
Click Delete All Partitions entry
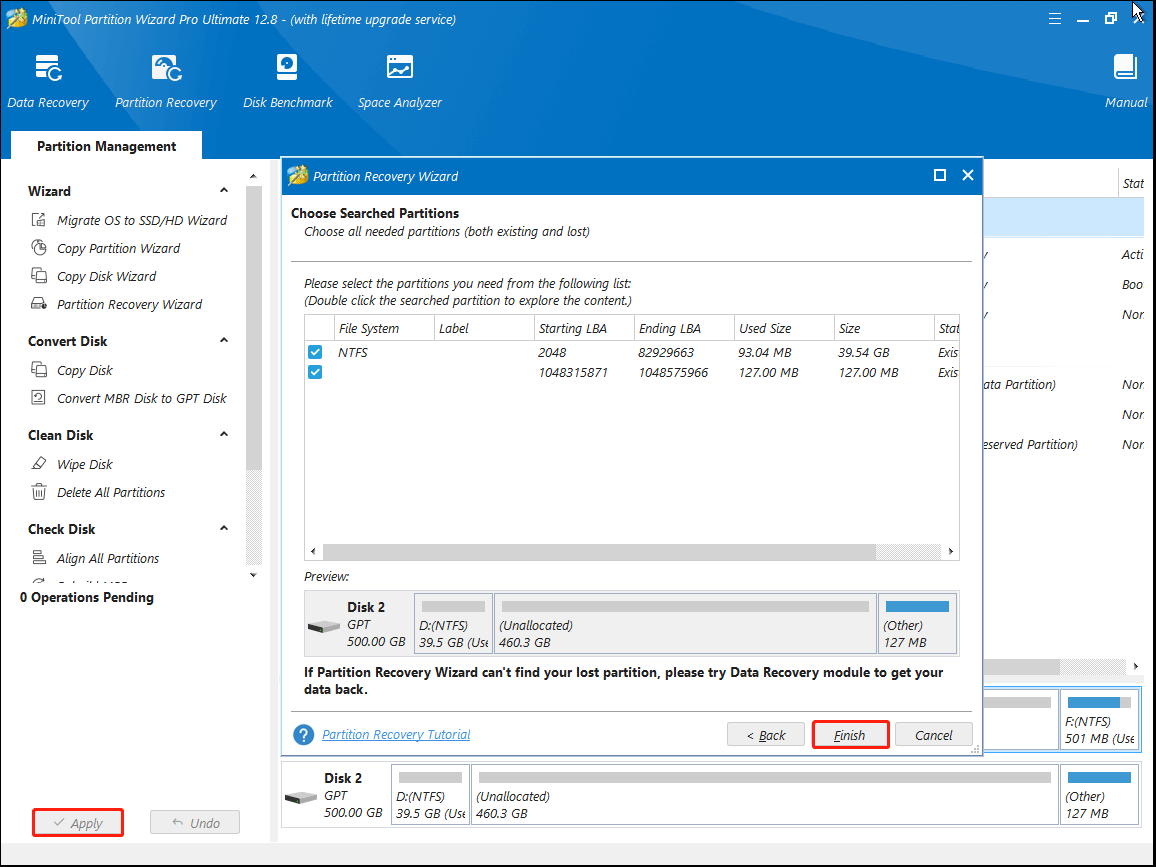111,492
